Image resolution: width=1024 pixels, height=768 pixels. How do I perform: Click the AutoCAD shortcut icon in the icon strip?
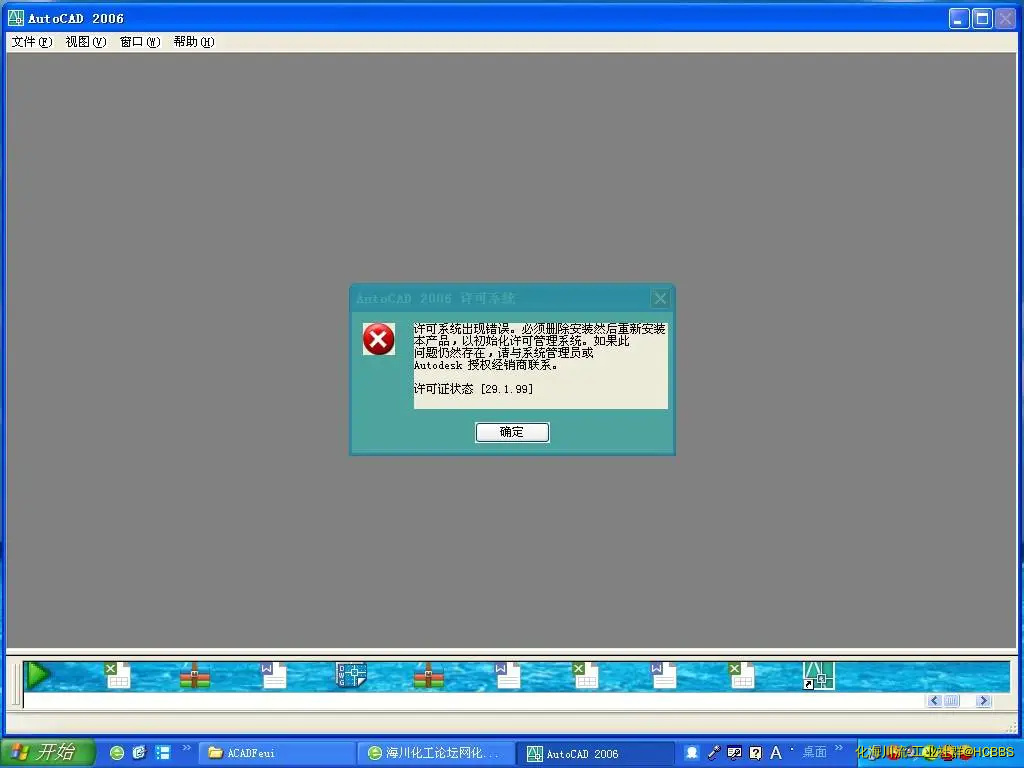point(818,676)
